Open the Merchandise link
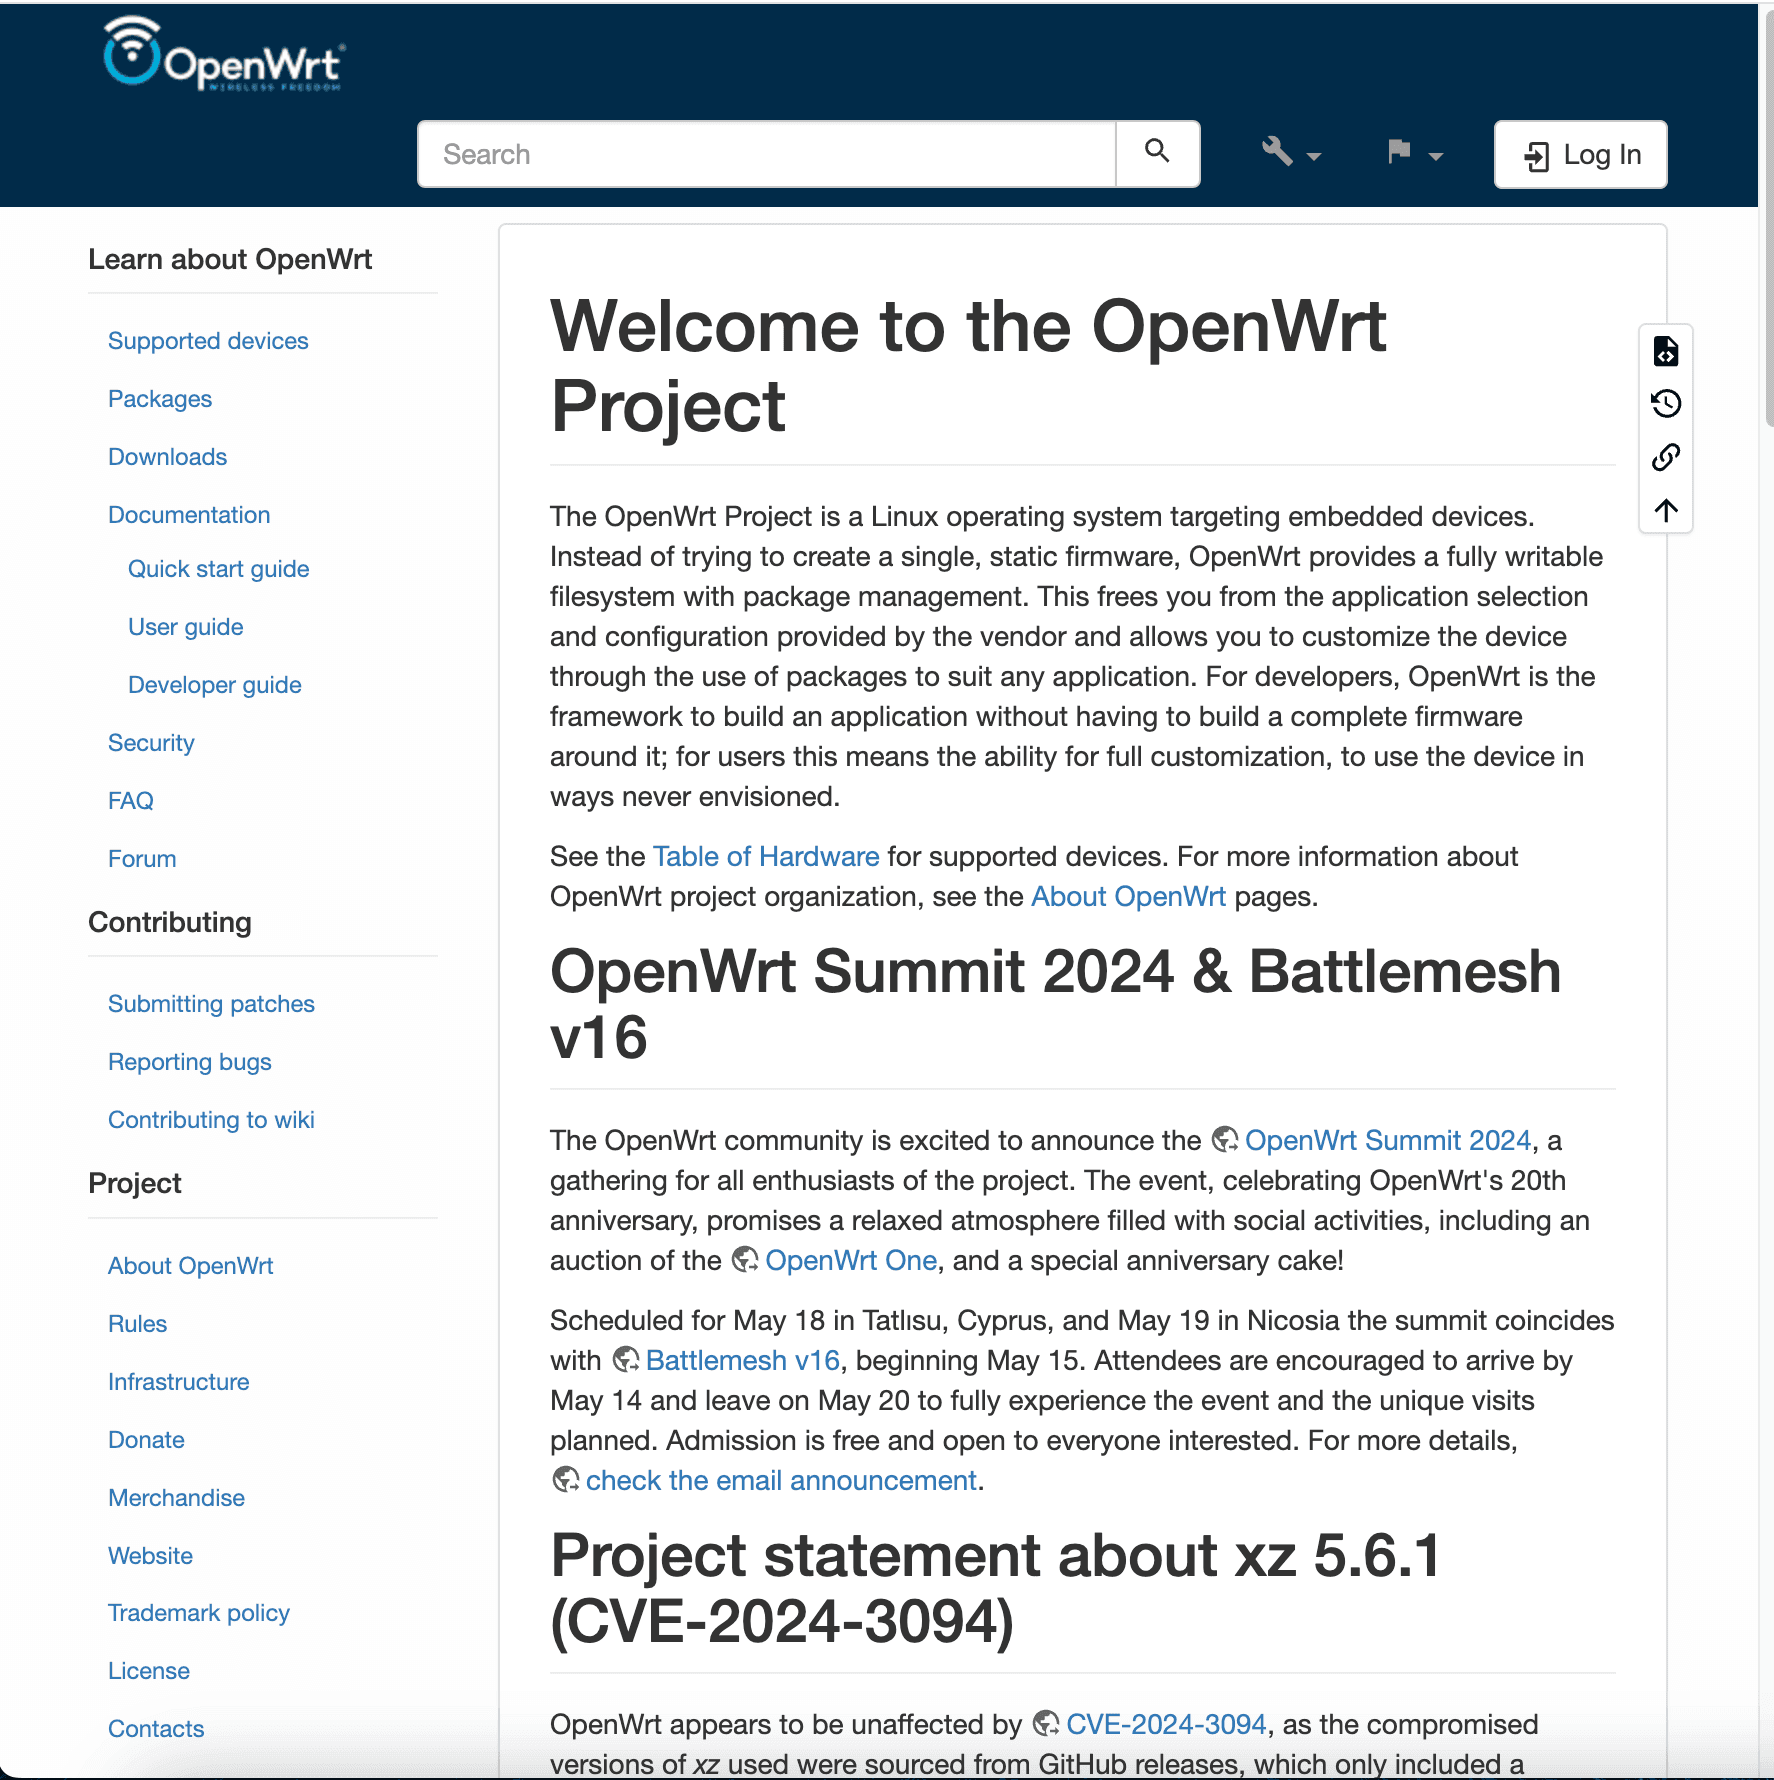This screenshot has height=1780, width=1774. (177, 1498)
